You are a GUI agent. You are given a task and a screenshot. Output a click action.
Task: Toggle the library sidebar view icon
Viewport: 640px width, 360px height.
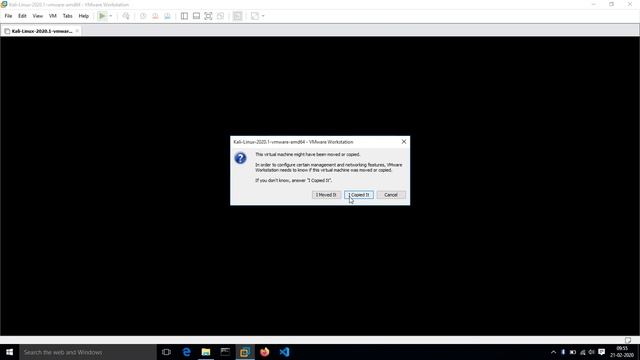coord(184,16)
